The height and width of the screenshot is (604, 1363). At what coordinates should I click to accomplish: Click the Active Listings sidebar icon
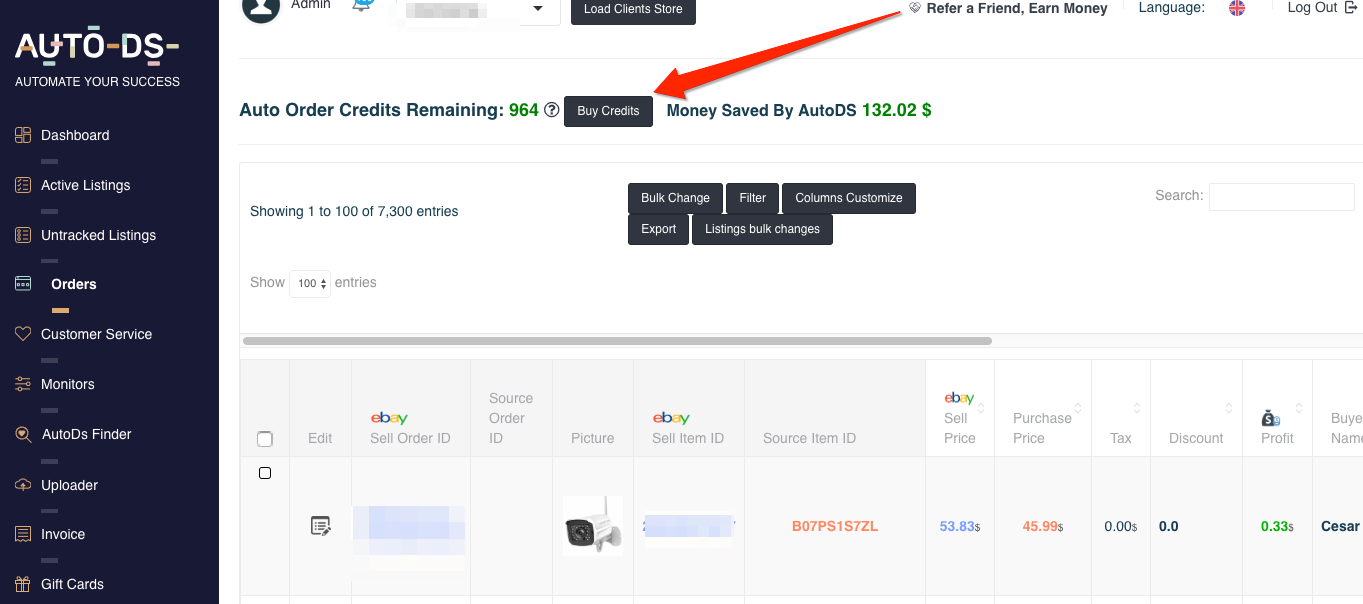pyautogui.click(x=23, y=185)
